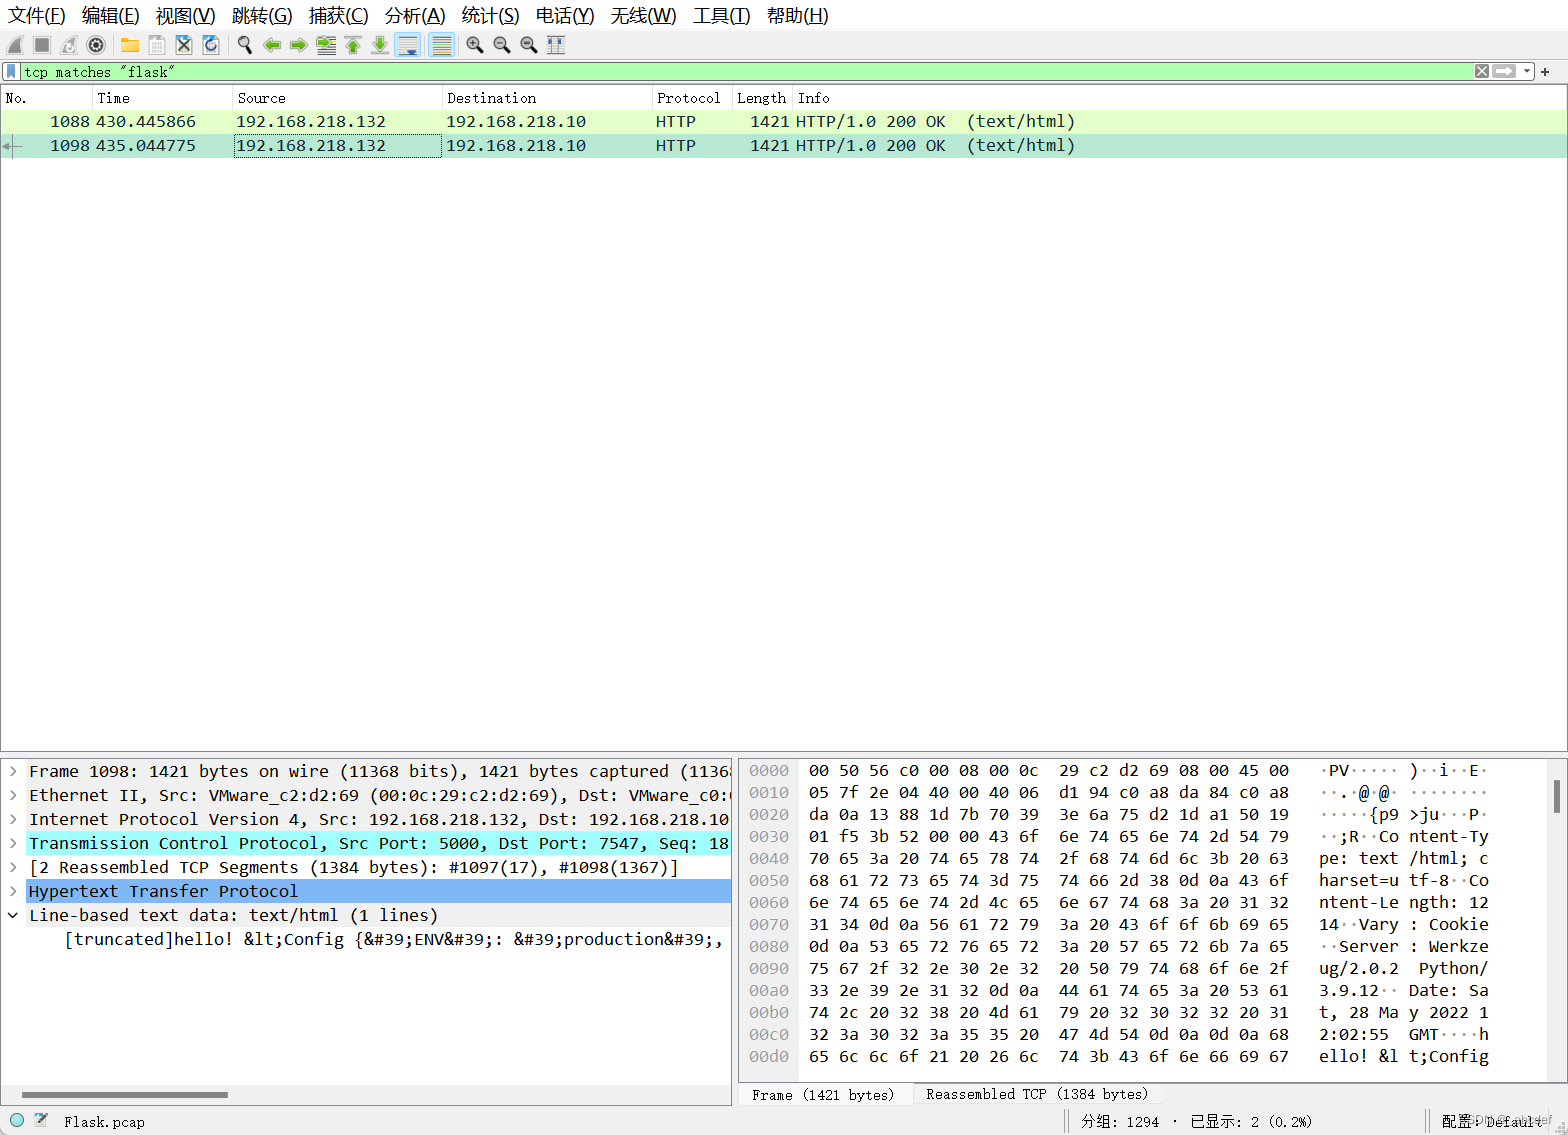Open the 统计(S) menu
This screenshot has width=1568, height=1135.
490,16
